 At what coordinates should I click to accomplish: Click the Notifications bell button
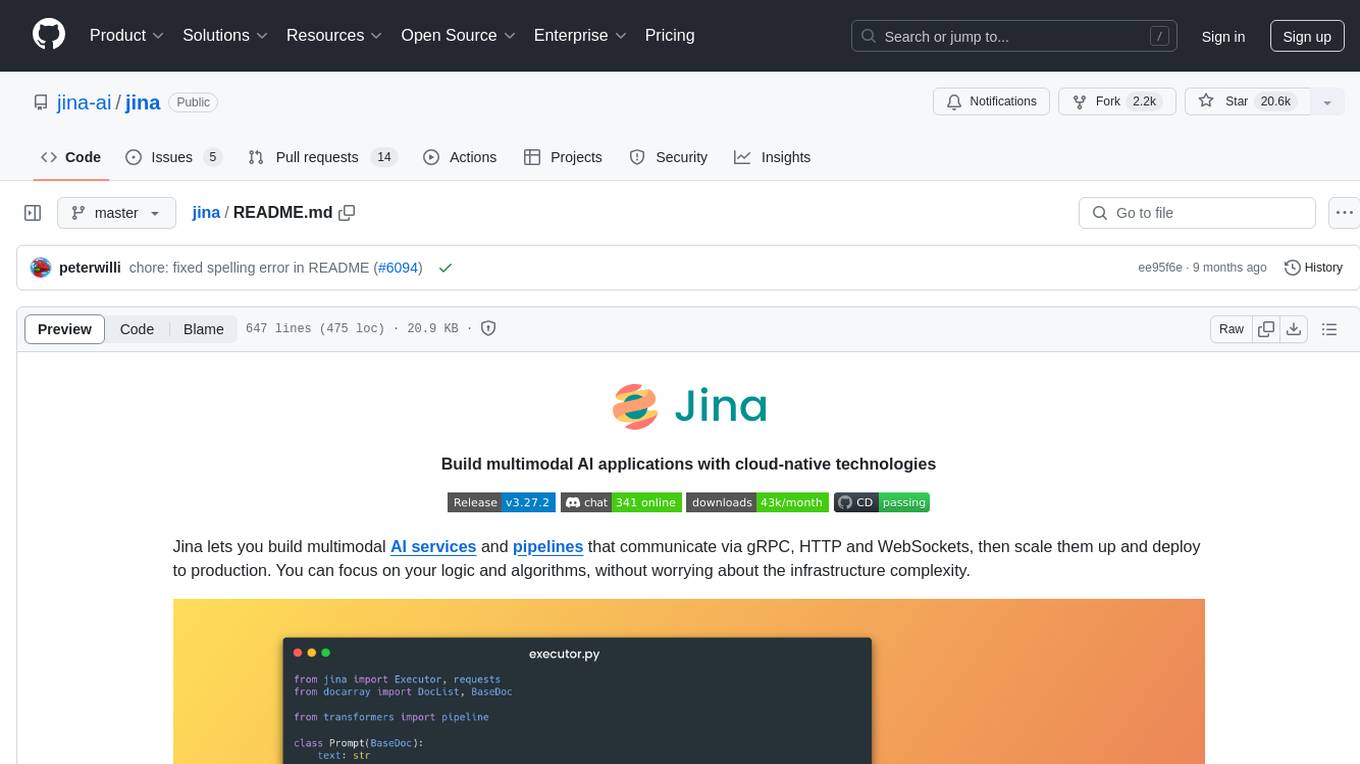click(992, 101)
